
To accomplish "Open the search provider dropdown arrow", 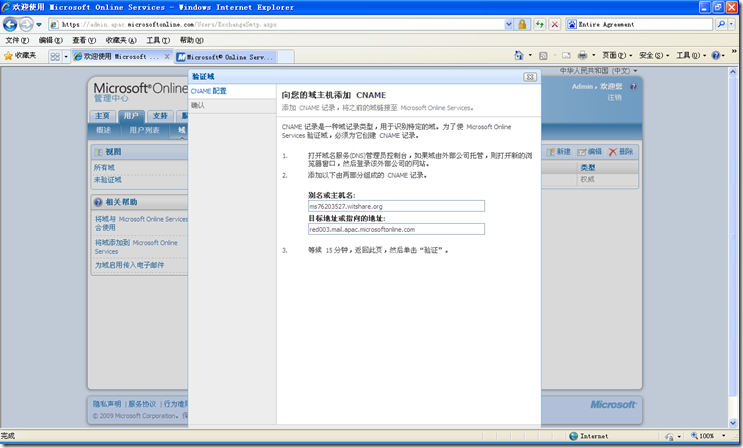I will [x=731, y=24].
